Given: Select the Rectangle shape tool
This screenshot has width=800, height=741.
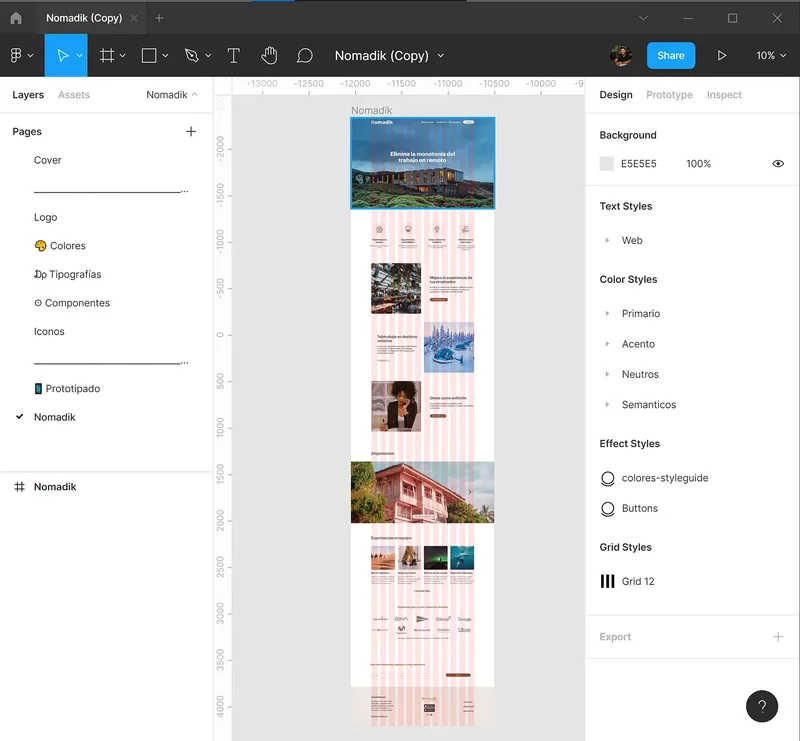Looking at the screenshot, I should point(149,55).
